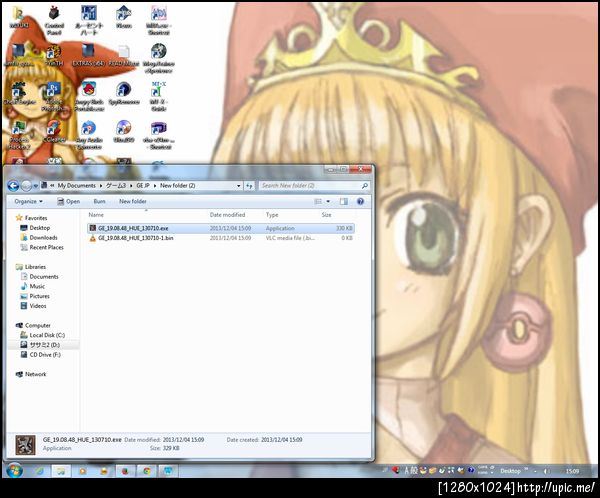Image resolution: width=600 pixels, height=498 pixels.
Task: Open the volume tray icon
Action: [x=547, y=471]
